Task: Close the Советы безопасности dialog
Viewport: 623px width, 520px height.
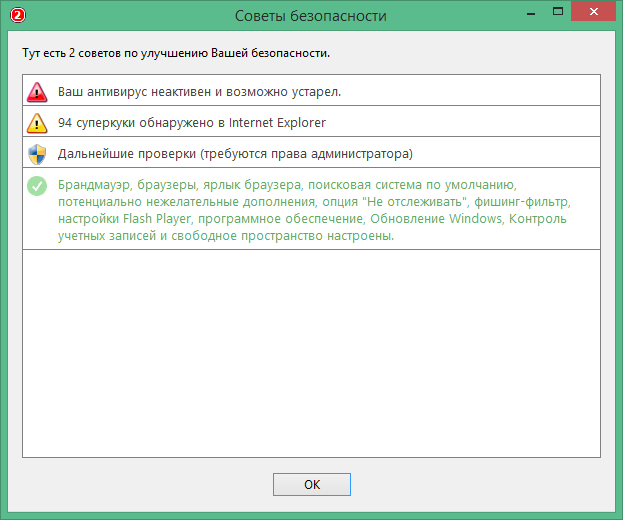Action: [594, 12]
